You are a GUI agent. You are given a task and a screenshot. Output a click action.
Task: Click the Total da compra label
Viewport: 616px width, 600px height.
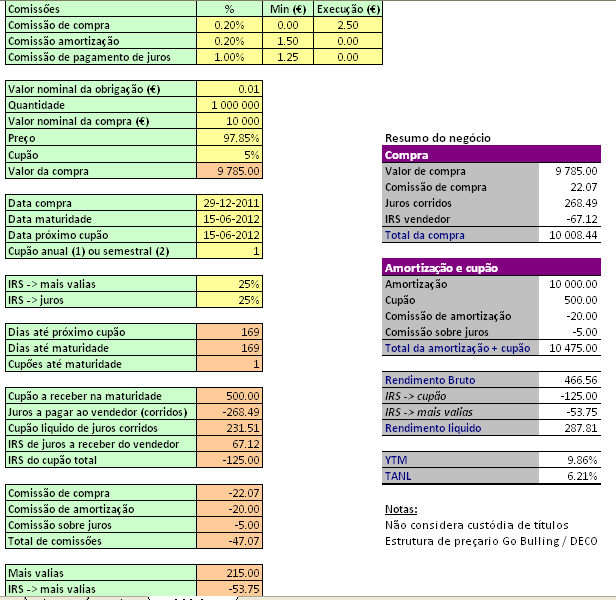pyautogui.click(x=460, y=235)
